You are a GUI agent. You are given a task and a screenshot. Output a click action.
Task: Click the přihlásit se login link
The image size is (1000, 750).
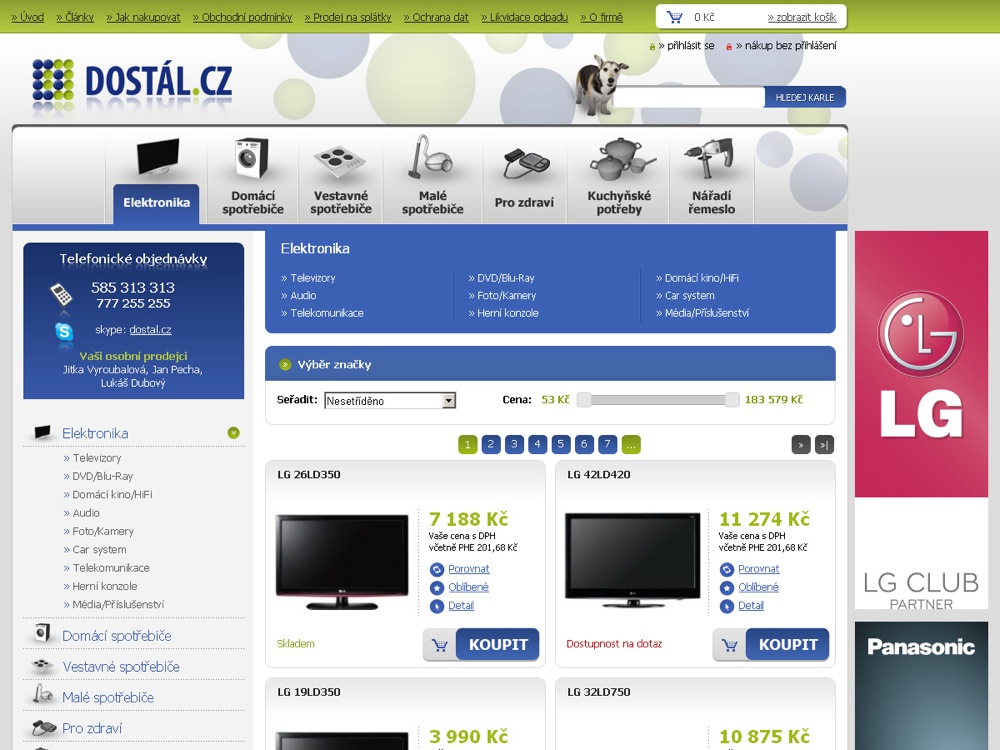686,46
